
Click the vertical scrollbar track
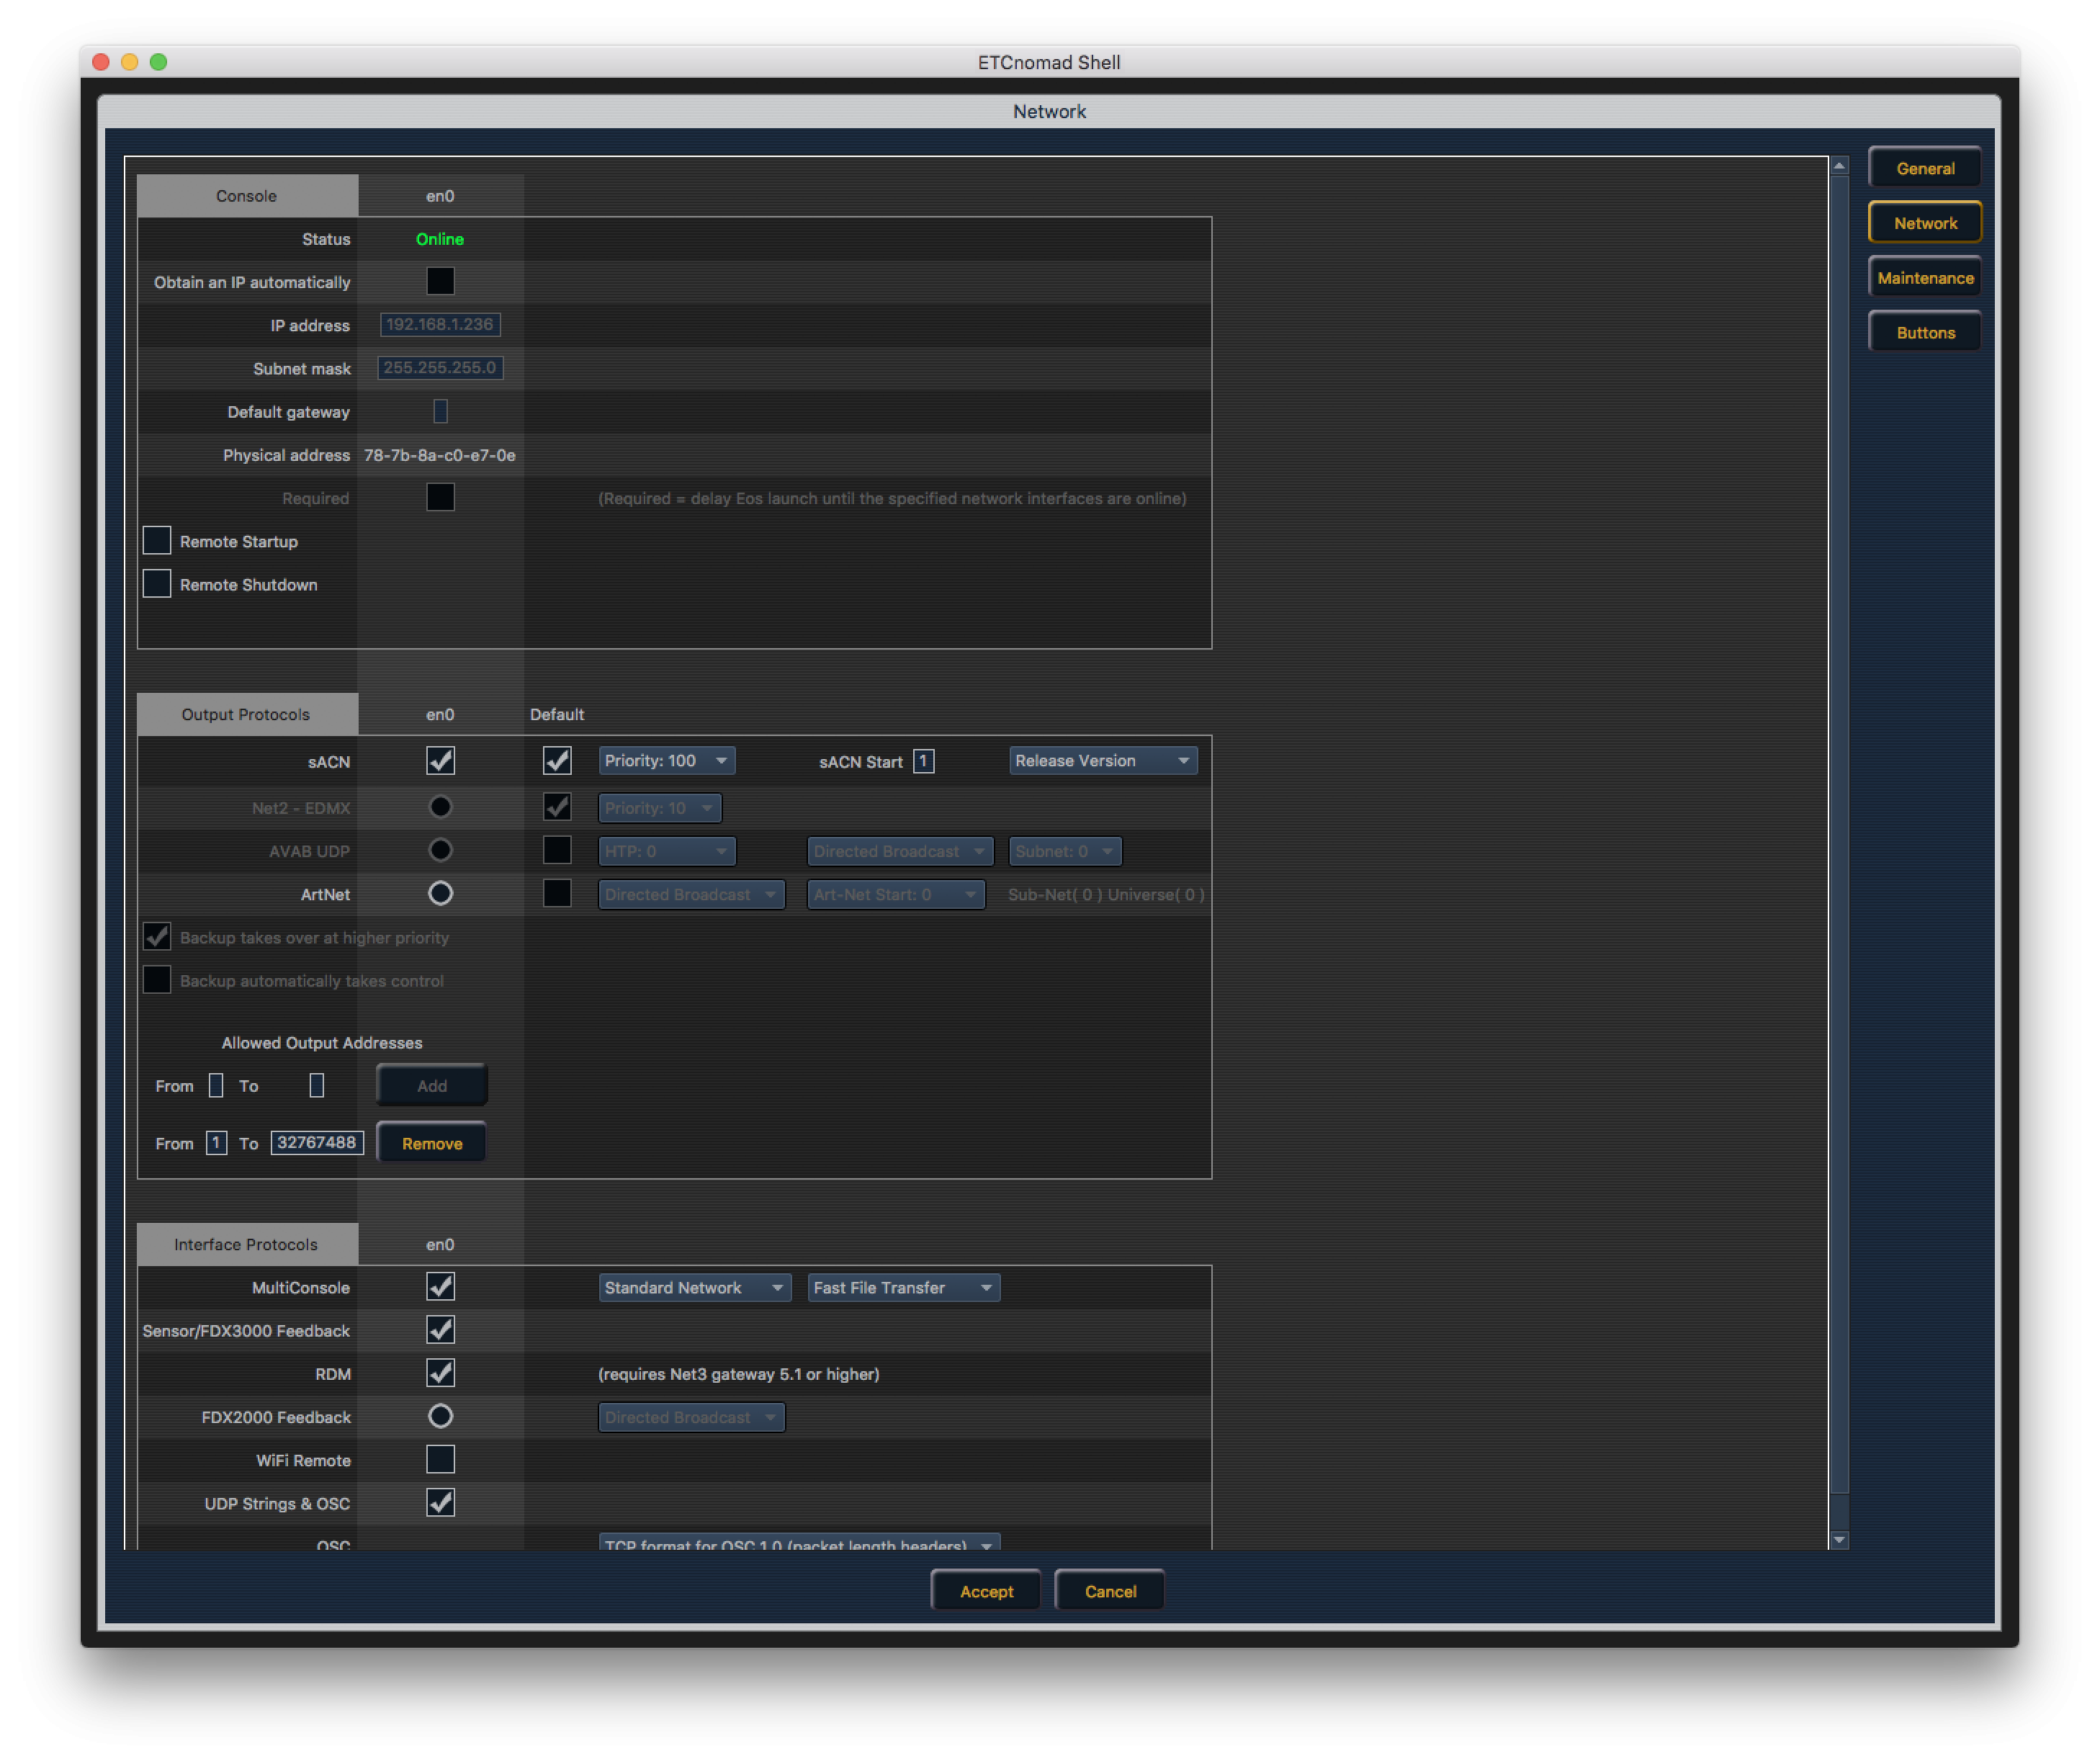[x=1839, y=1510]
